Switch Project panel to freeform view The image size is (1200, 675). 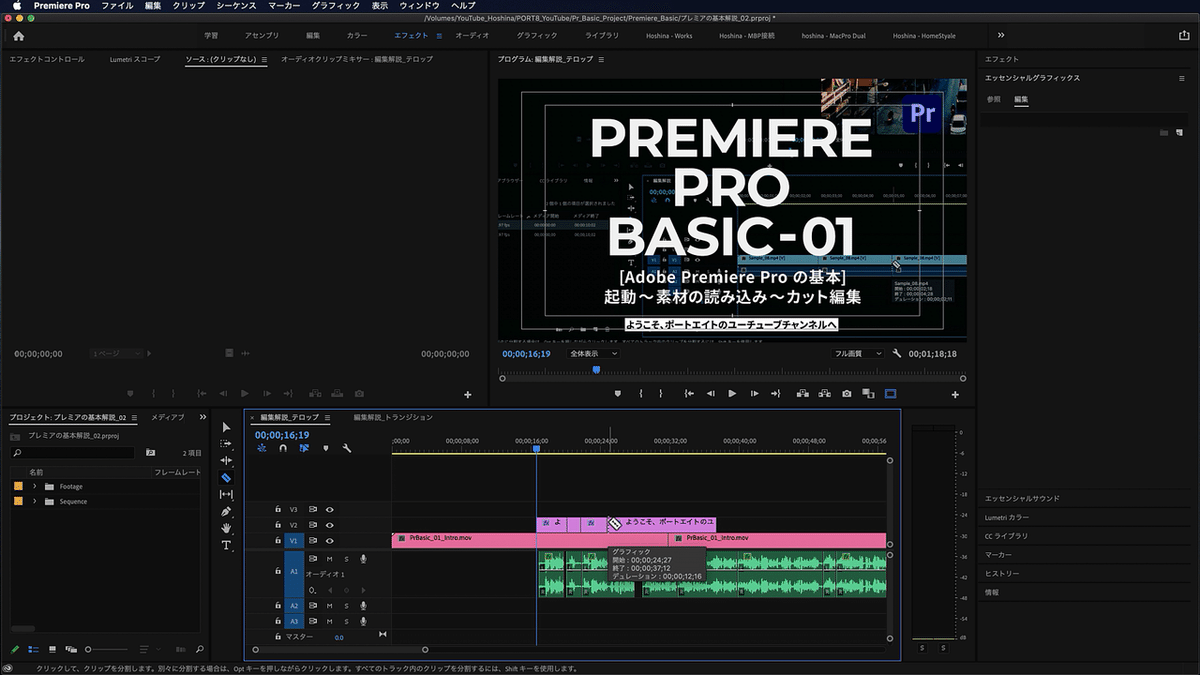[x=71, y=649]
